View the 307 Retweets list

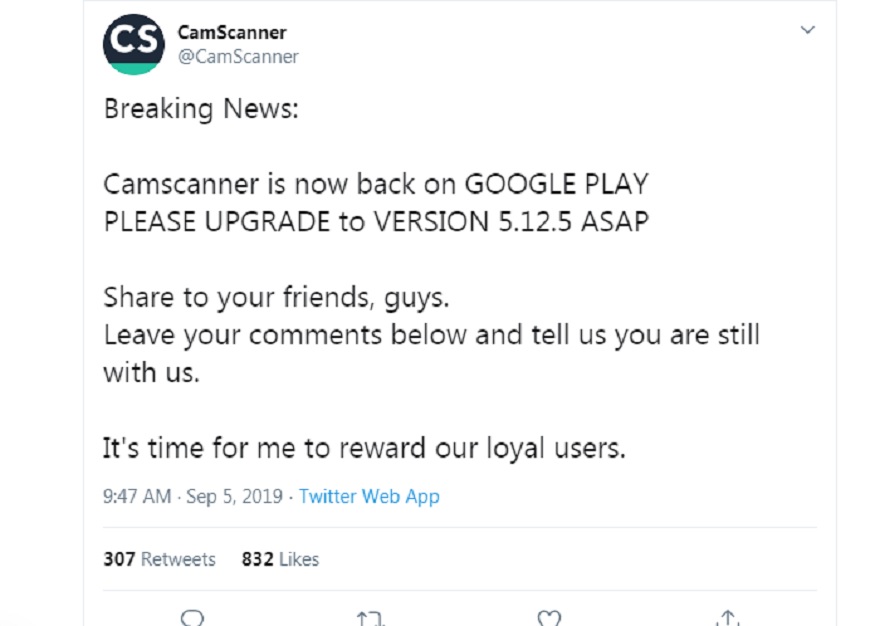159,559
